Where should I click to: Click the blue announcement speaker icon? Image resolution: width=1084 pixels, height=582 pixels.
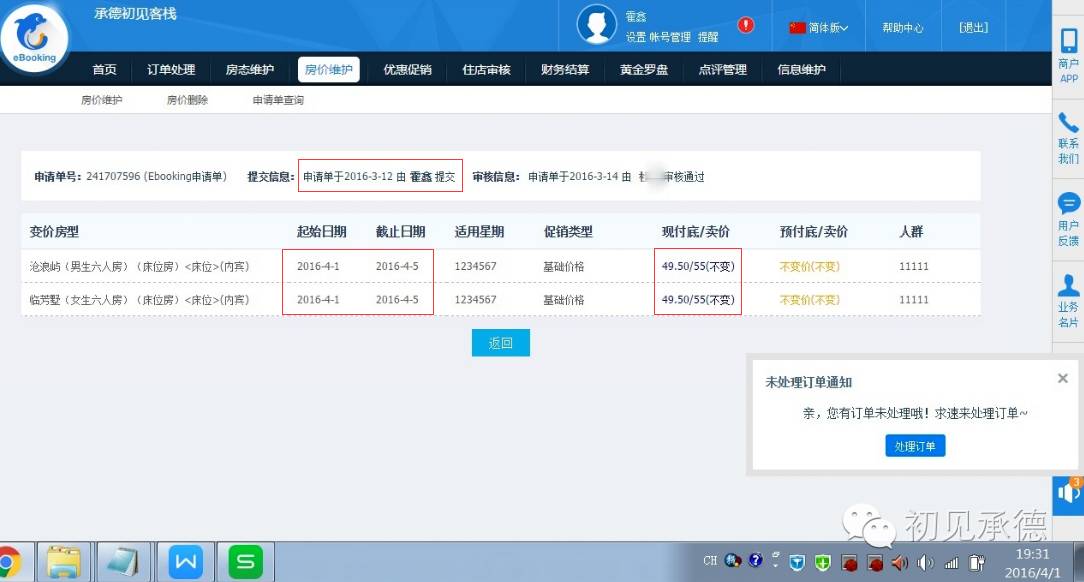click(1068, 495)
